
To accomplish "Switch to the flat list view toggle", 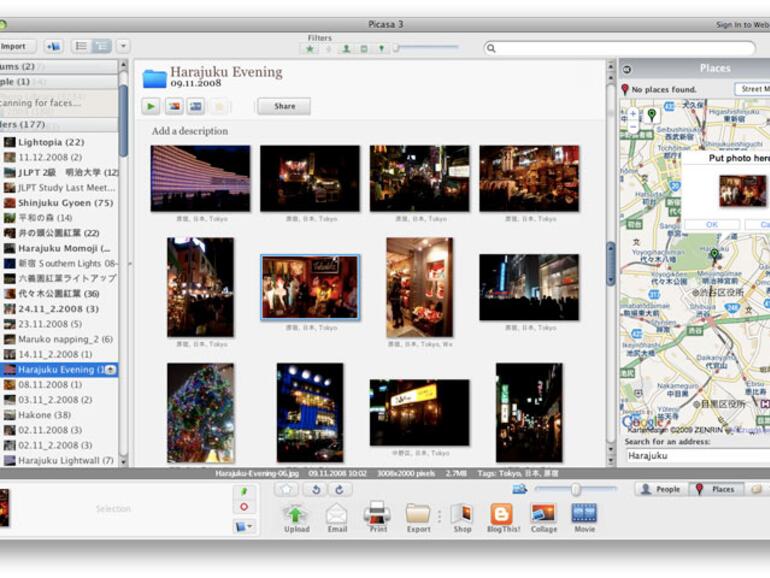I will point(81,46).
